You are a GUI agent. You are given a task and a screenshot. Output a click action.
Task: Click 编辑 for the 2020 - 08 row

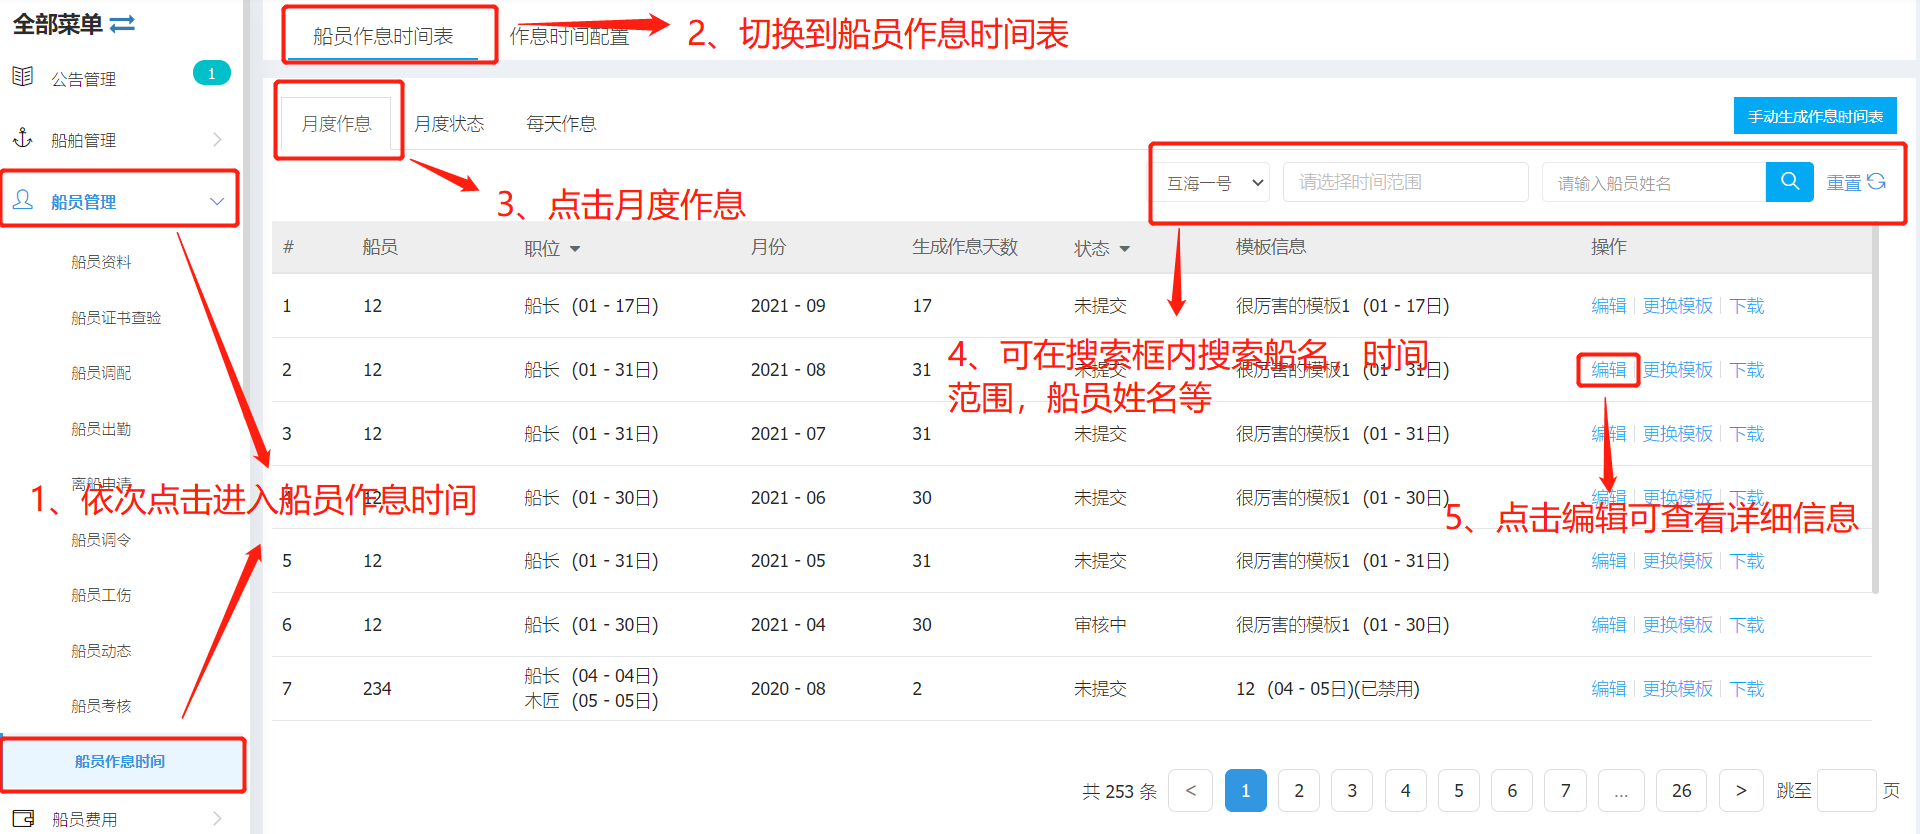[1609, 689]
